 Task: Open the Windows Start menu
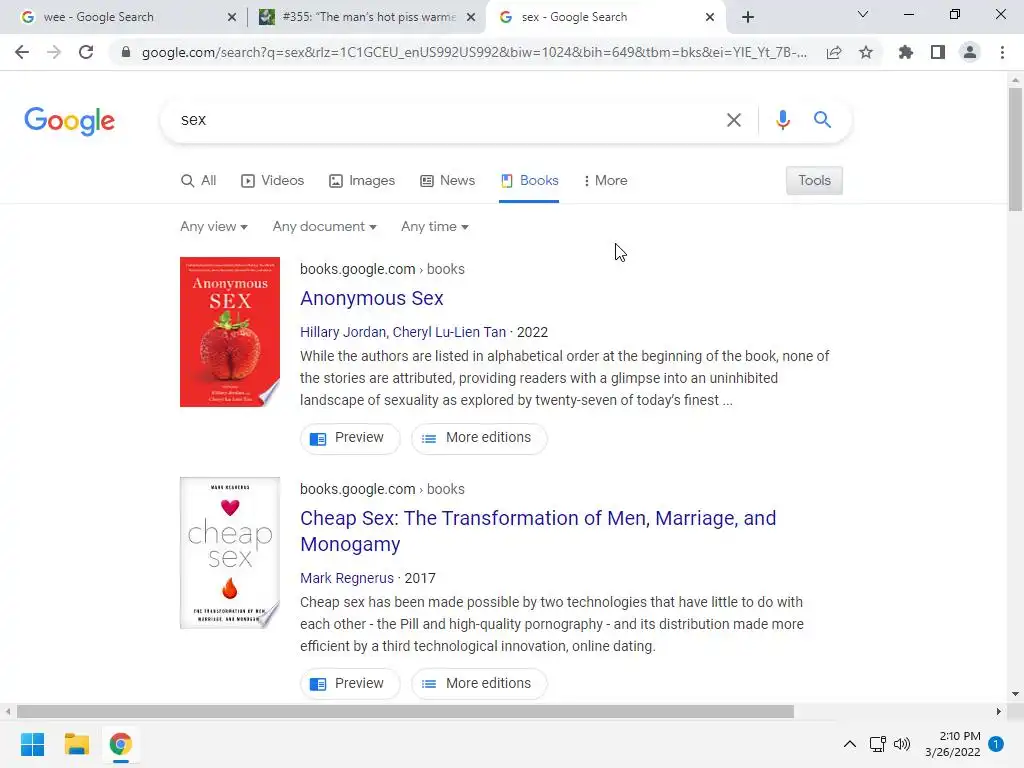(32, 744)
